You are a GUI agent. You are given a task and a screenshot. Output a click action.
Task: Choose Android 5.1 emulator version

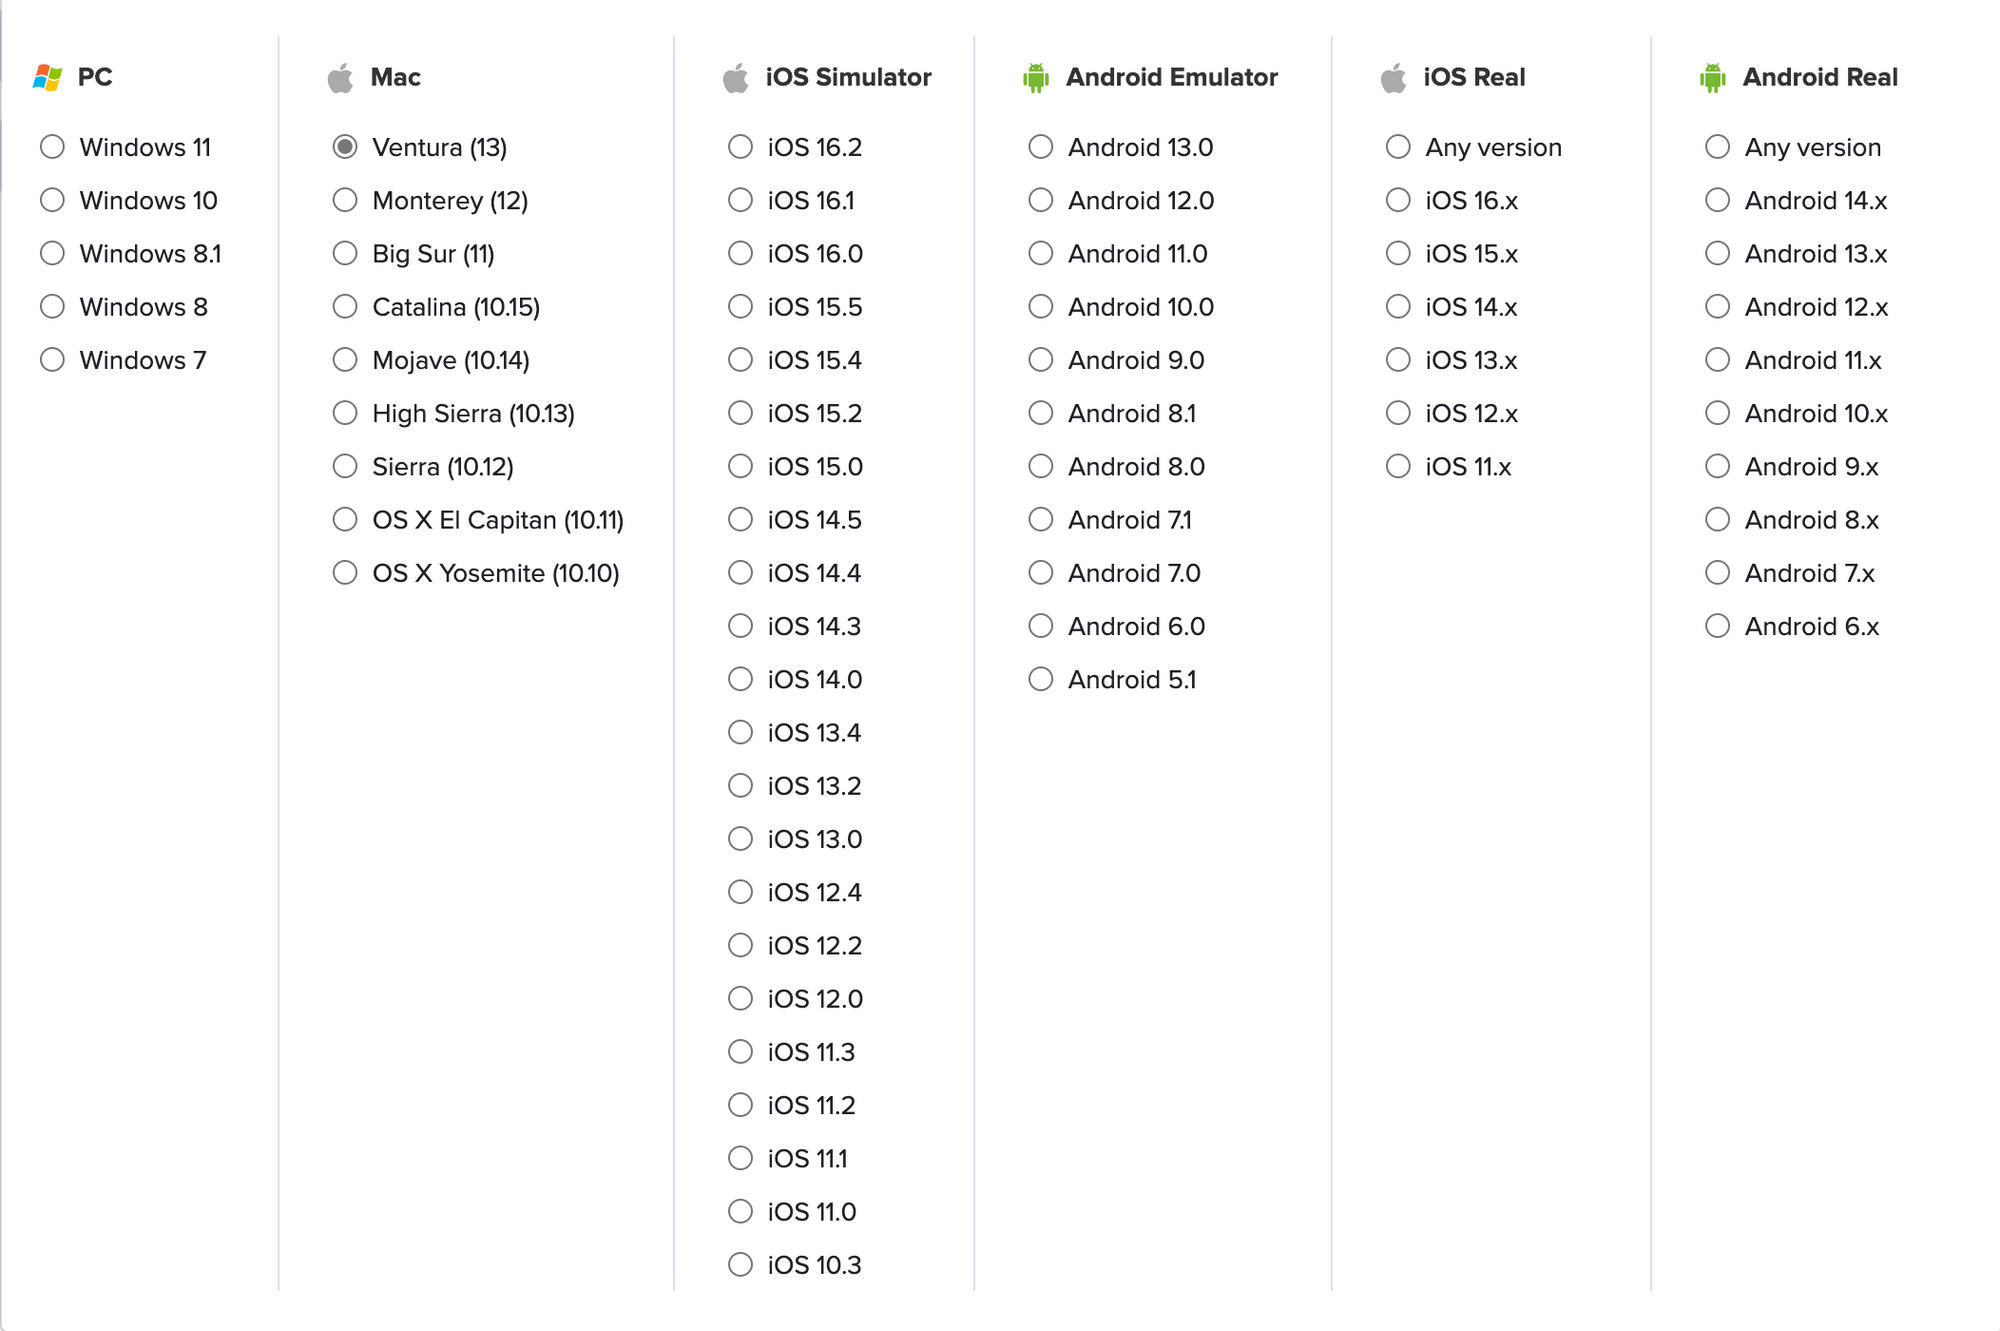[1041, 679]
